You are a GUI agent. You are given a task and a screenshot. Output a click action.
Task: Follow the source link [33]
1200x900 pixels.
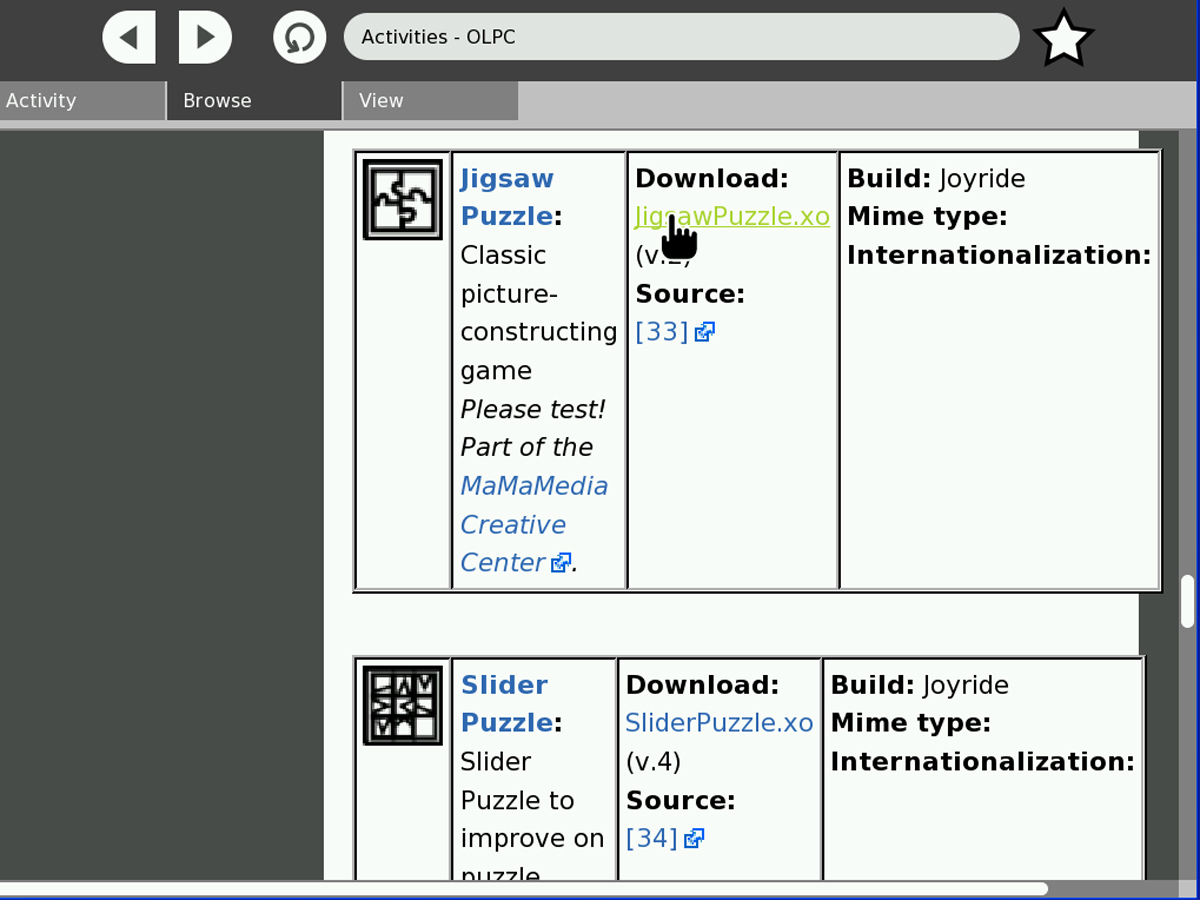click(661, 332)
